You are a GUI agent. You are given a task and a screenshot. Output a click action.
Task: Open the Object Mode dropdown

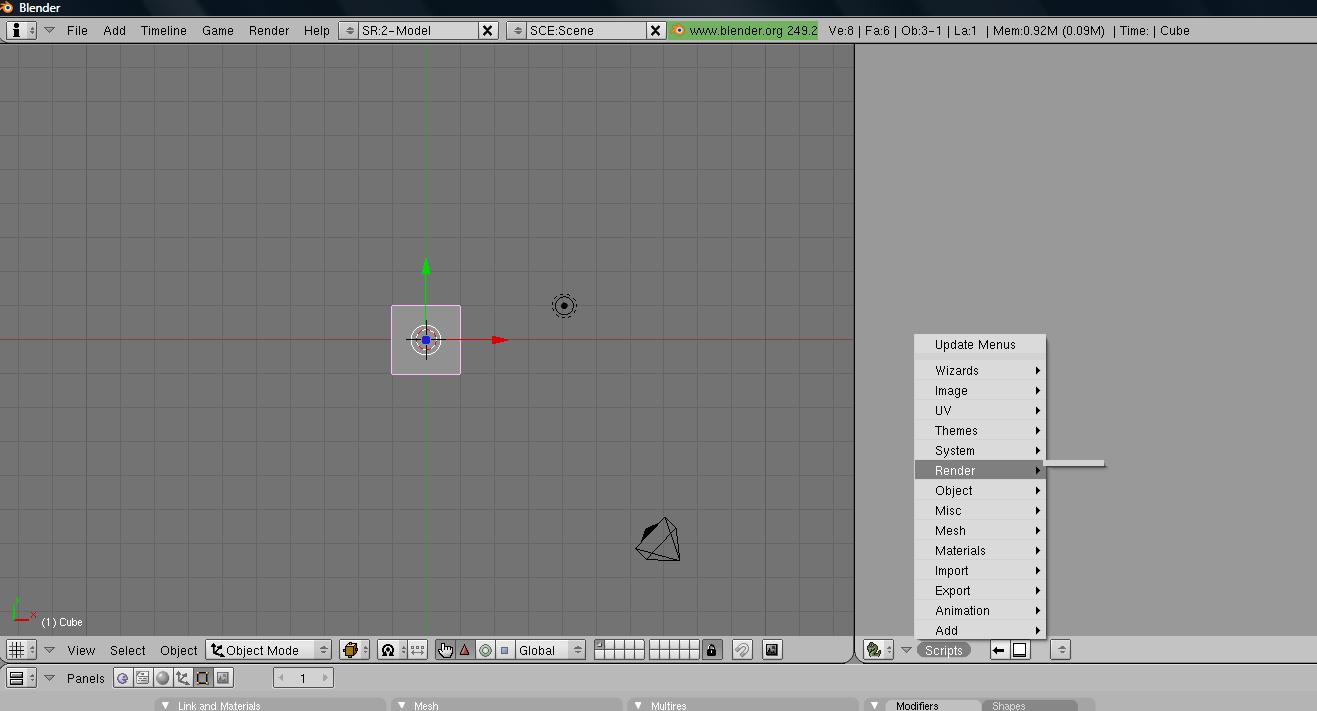(x=268, y=650)
